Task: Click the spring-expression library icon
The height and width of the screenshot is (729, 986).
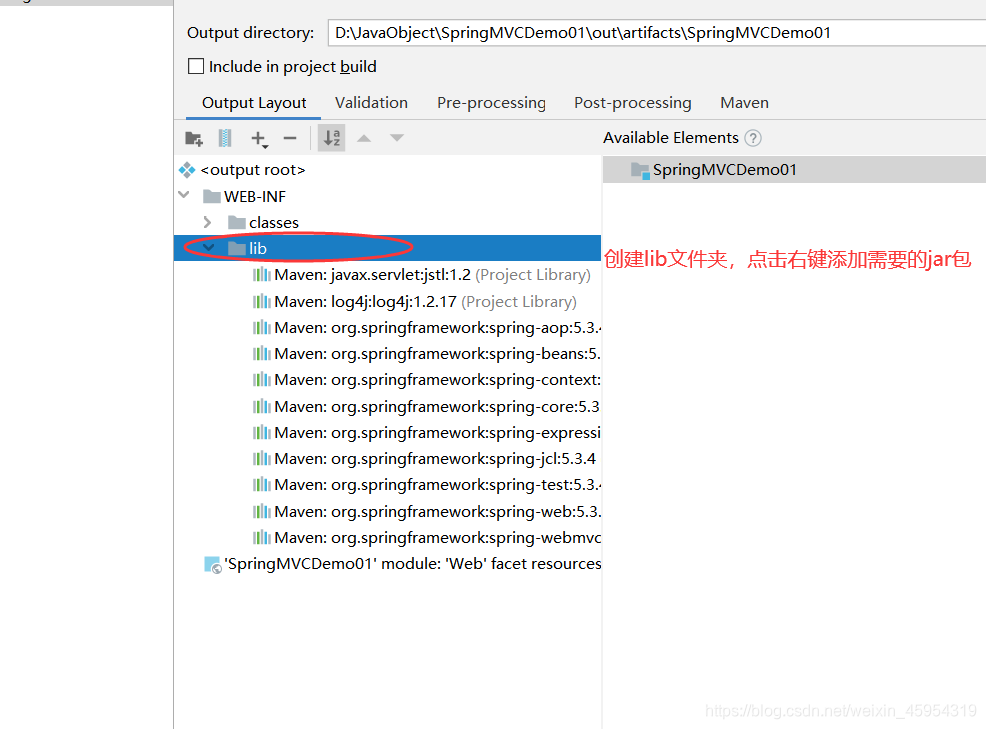Action: [x=262, y=433]
